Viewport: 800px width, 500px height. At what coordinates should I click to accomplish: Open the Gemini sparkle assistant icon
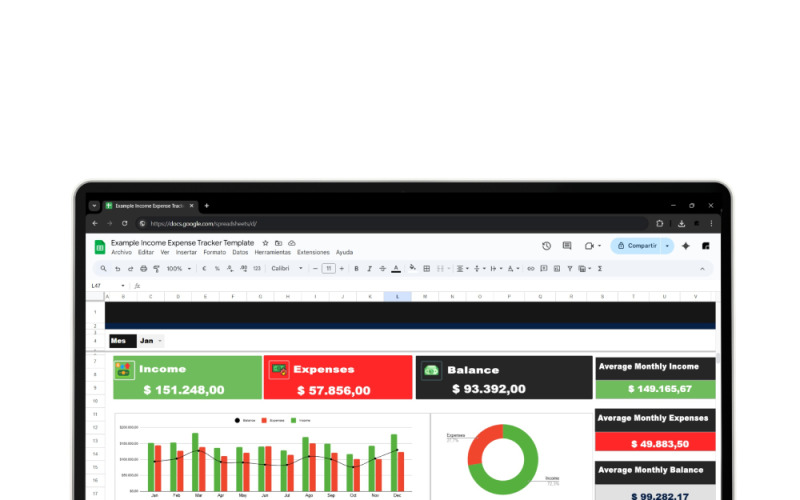[x=686, y=246]
